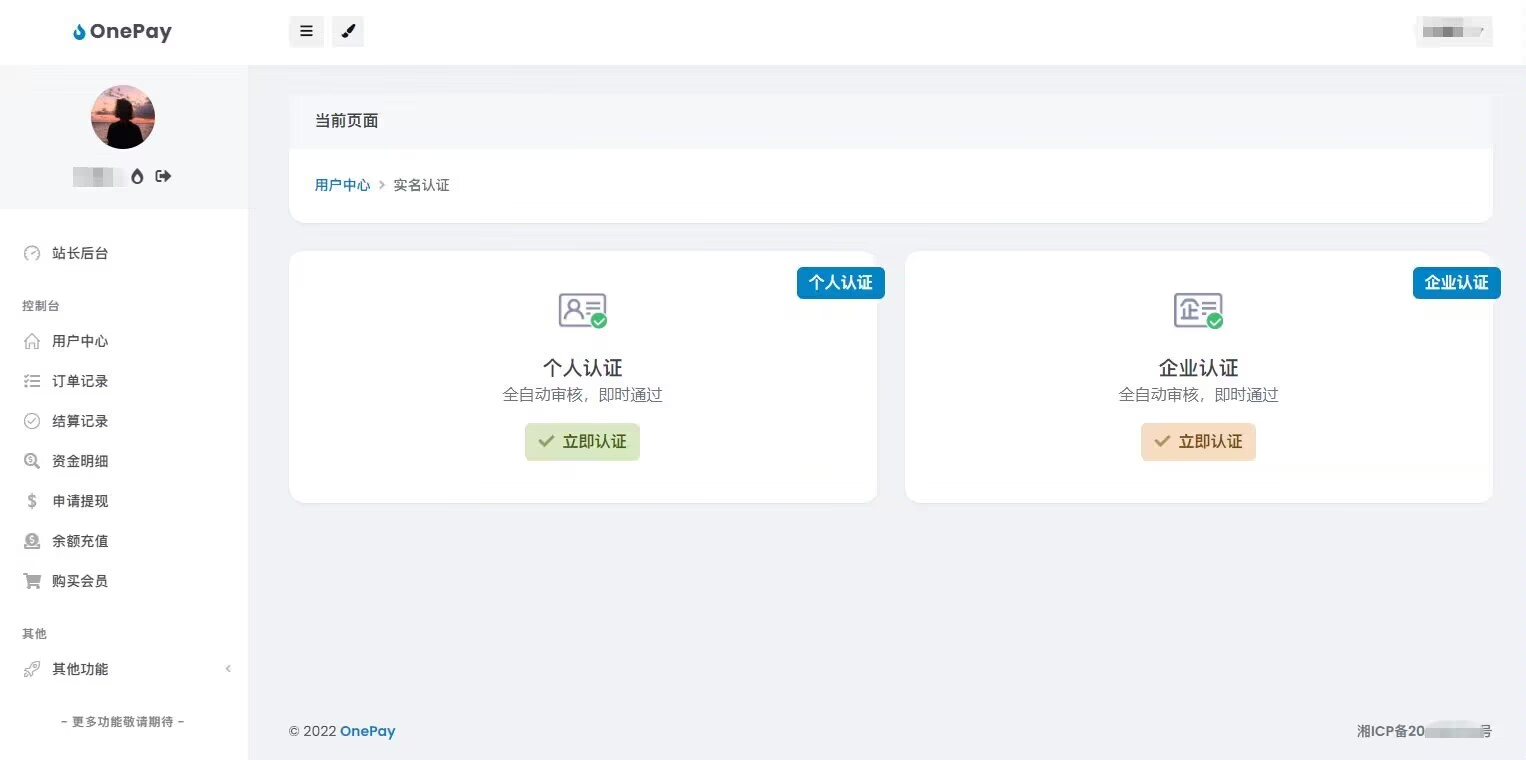Viewport: 1526px width, 760px height.
Task: Toggle the sidebar with the hamburger icon
Action: [306, 31]
